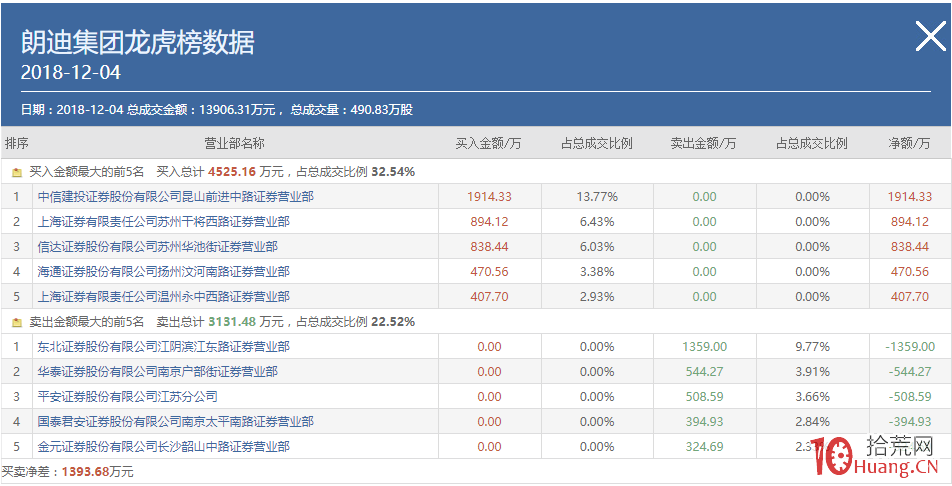Click the 买卖净差 1393.68万元 footer
952x486 pixels.
tap(67, 471)
